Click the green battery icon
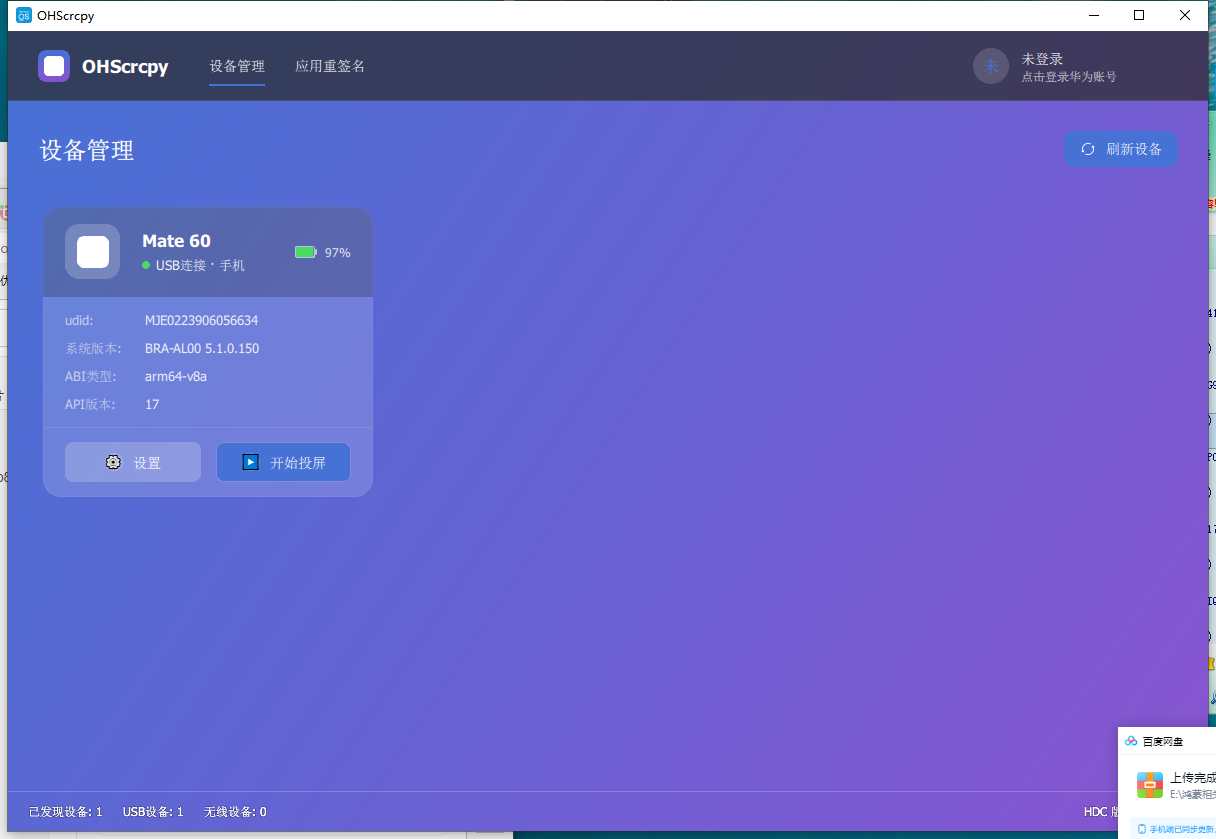This screenshot has width=1216, height=839. click(305, 252)
